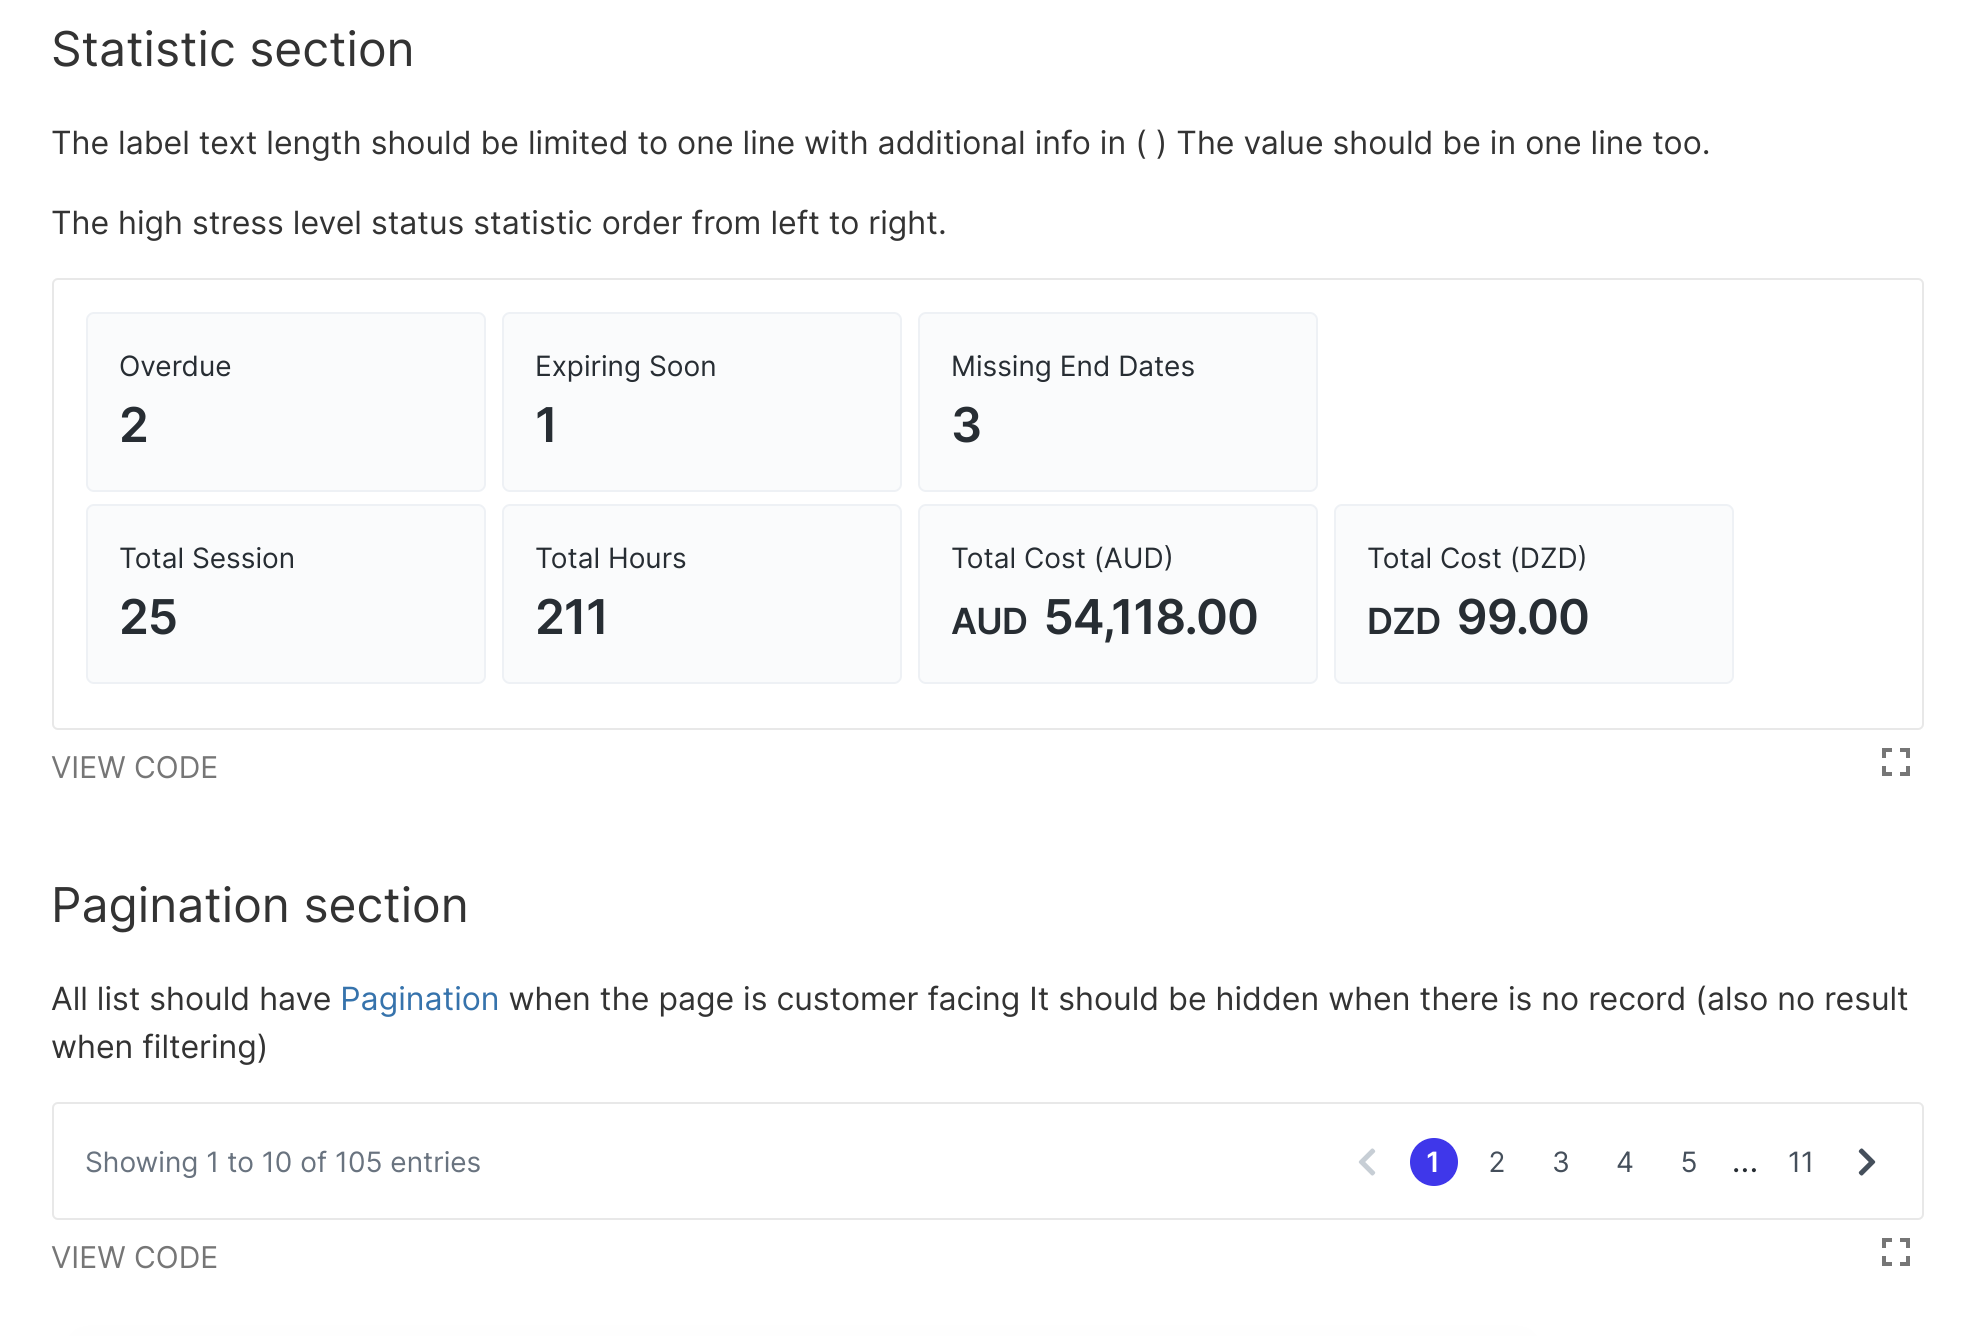Jump to page 3

click(x=1561, y=1162)
